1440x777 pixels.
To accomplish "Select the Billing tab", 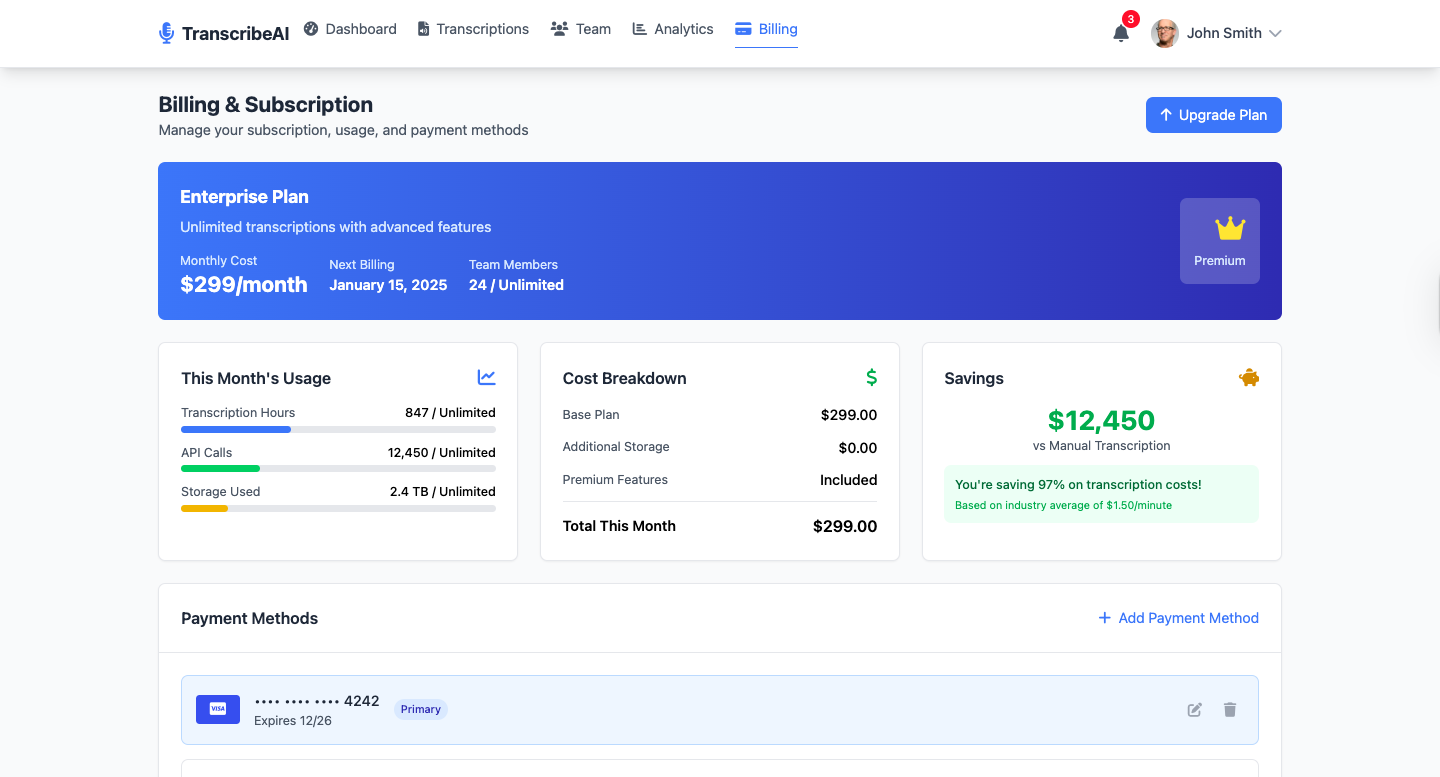I will pyautogui.click(x=766, y=29).
